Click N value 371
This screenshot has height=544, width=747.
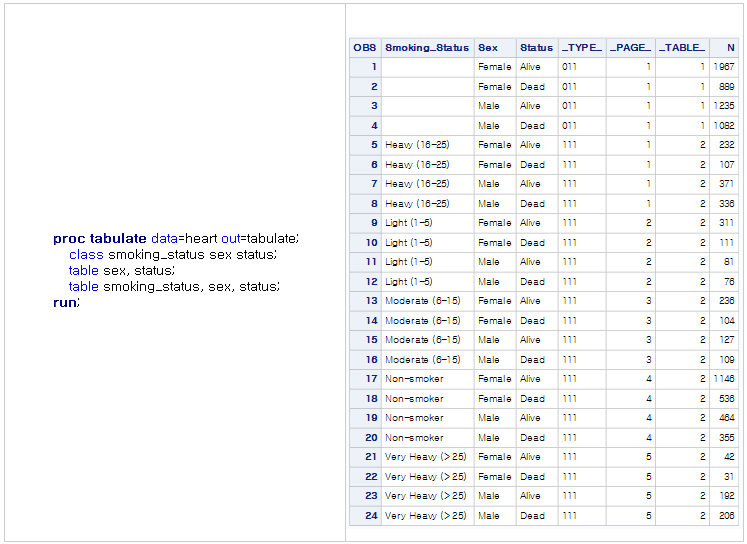[x=727, y=184]
